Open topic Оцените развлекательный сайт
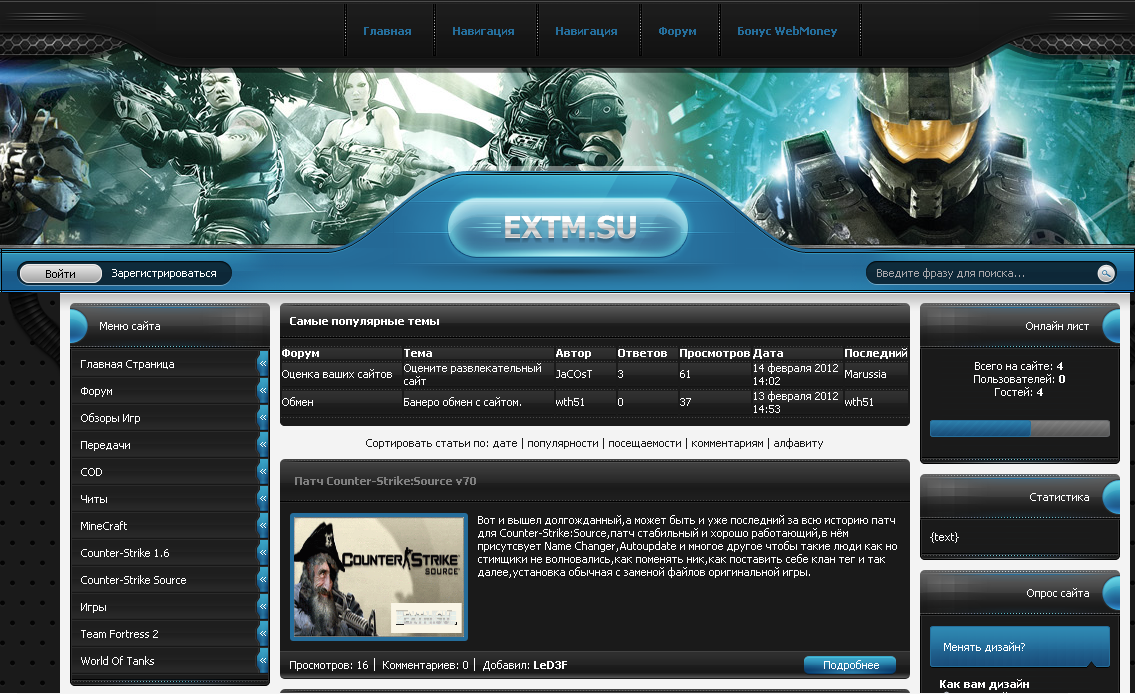 coord(472,375)
